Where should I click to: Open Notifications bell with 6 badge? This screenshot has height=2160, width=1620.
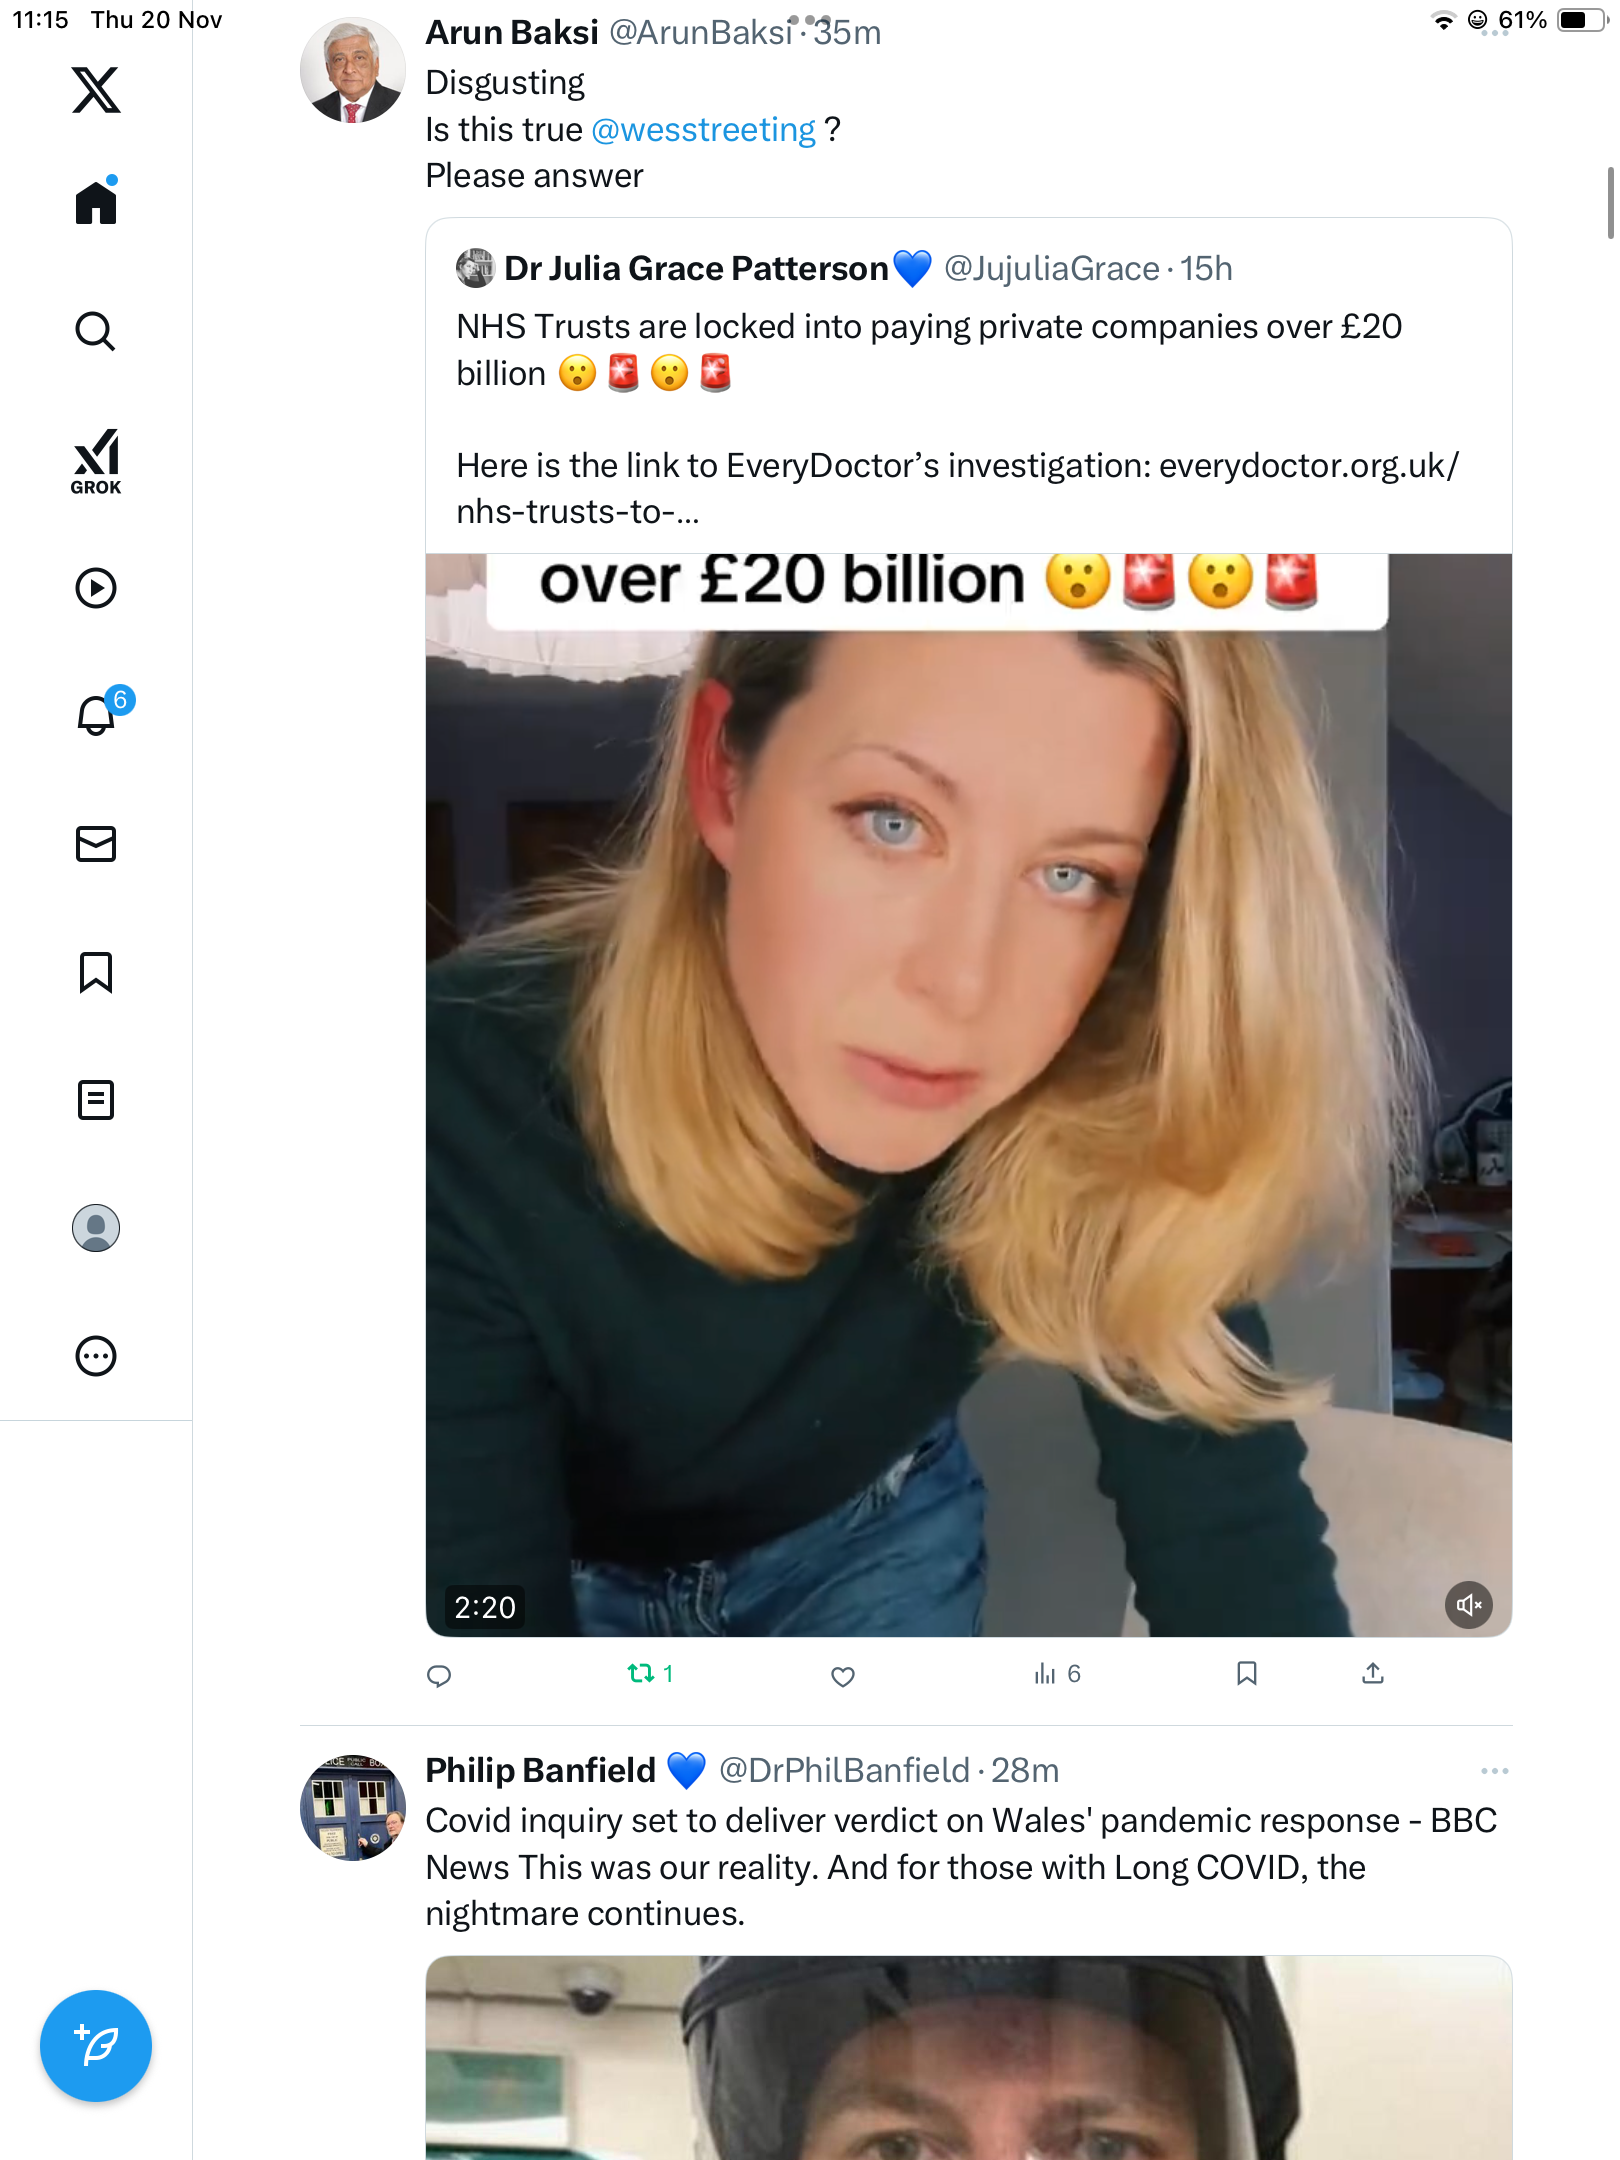(98, 714)
